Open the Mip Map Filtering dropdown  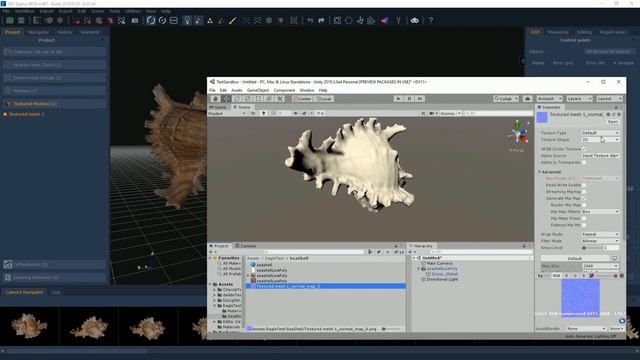click(x=600, y=212)
